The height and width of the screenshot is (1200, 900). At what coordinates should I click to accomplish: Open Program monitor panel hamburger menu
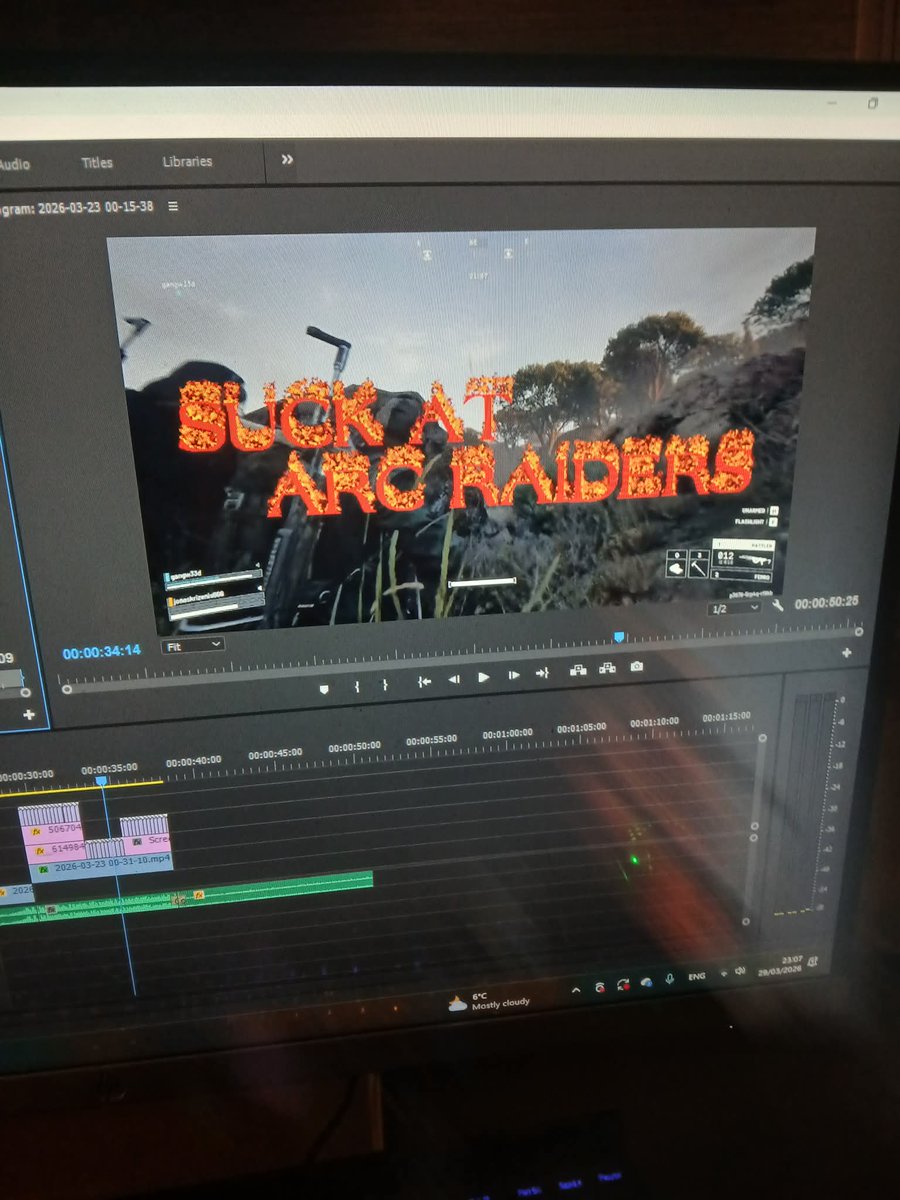tap(173, 207)
